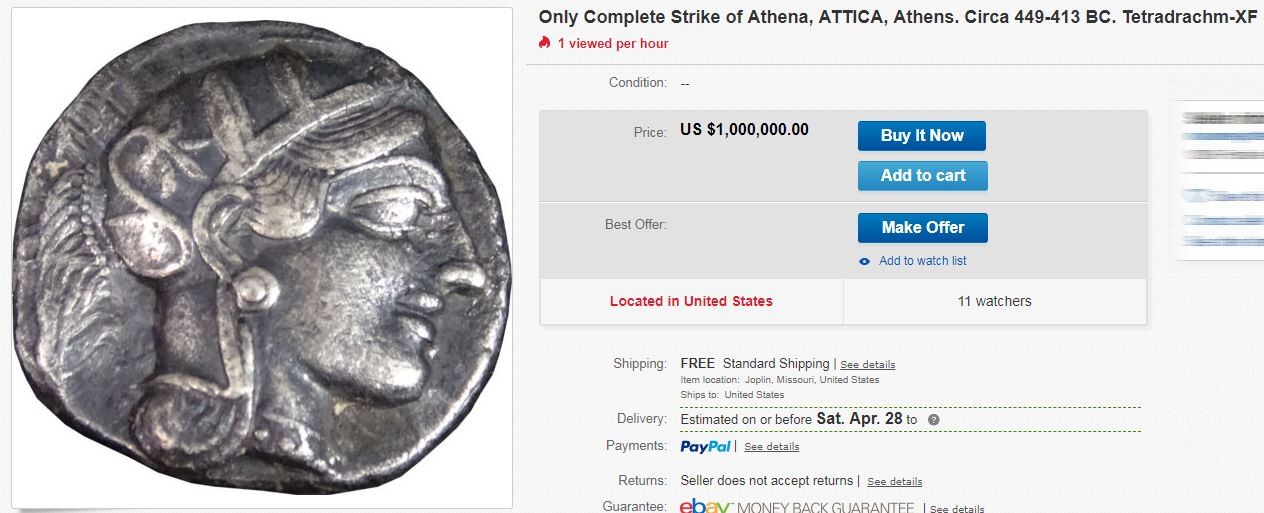Open See details for Payments
Viewport: 1264px width, 513px height.
[771, 447]
